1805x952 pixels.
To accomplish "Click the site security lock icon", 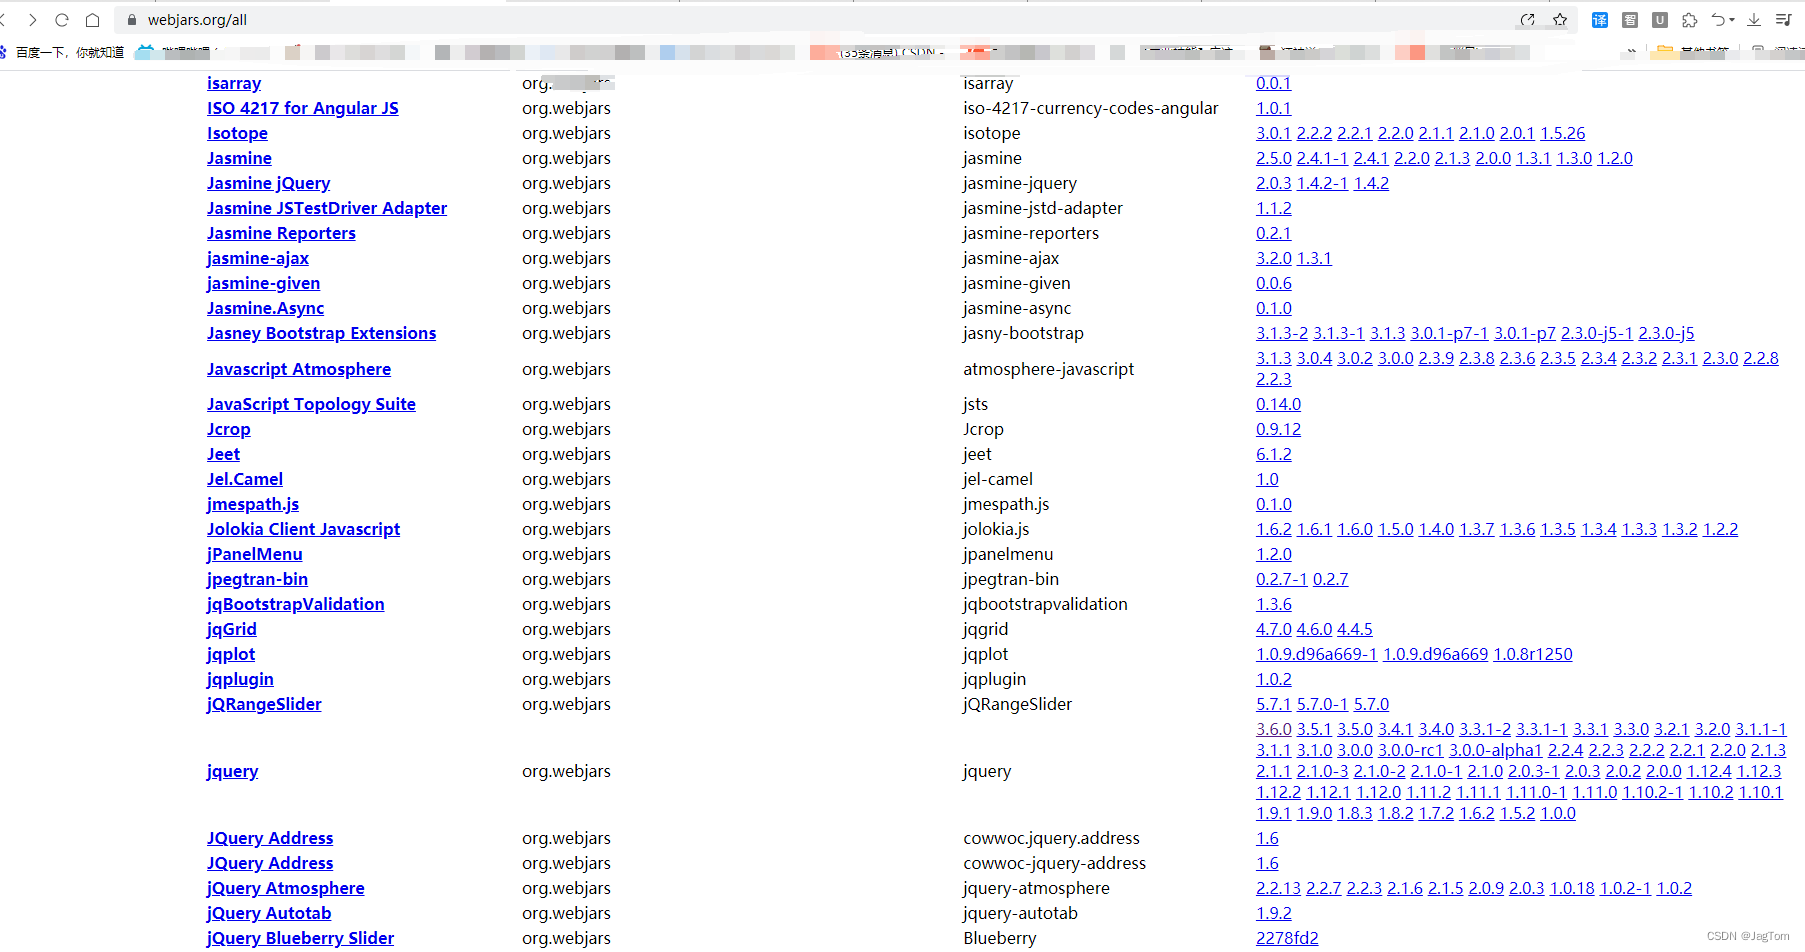I will 131,19.
